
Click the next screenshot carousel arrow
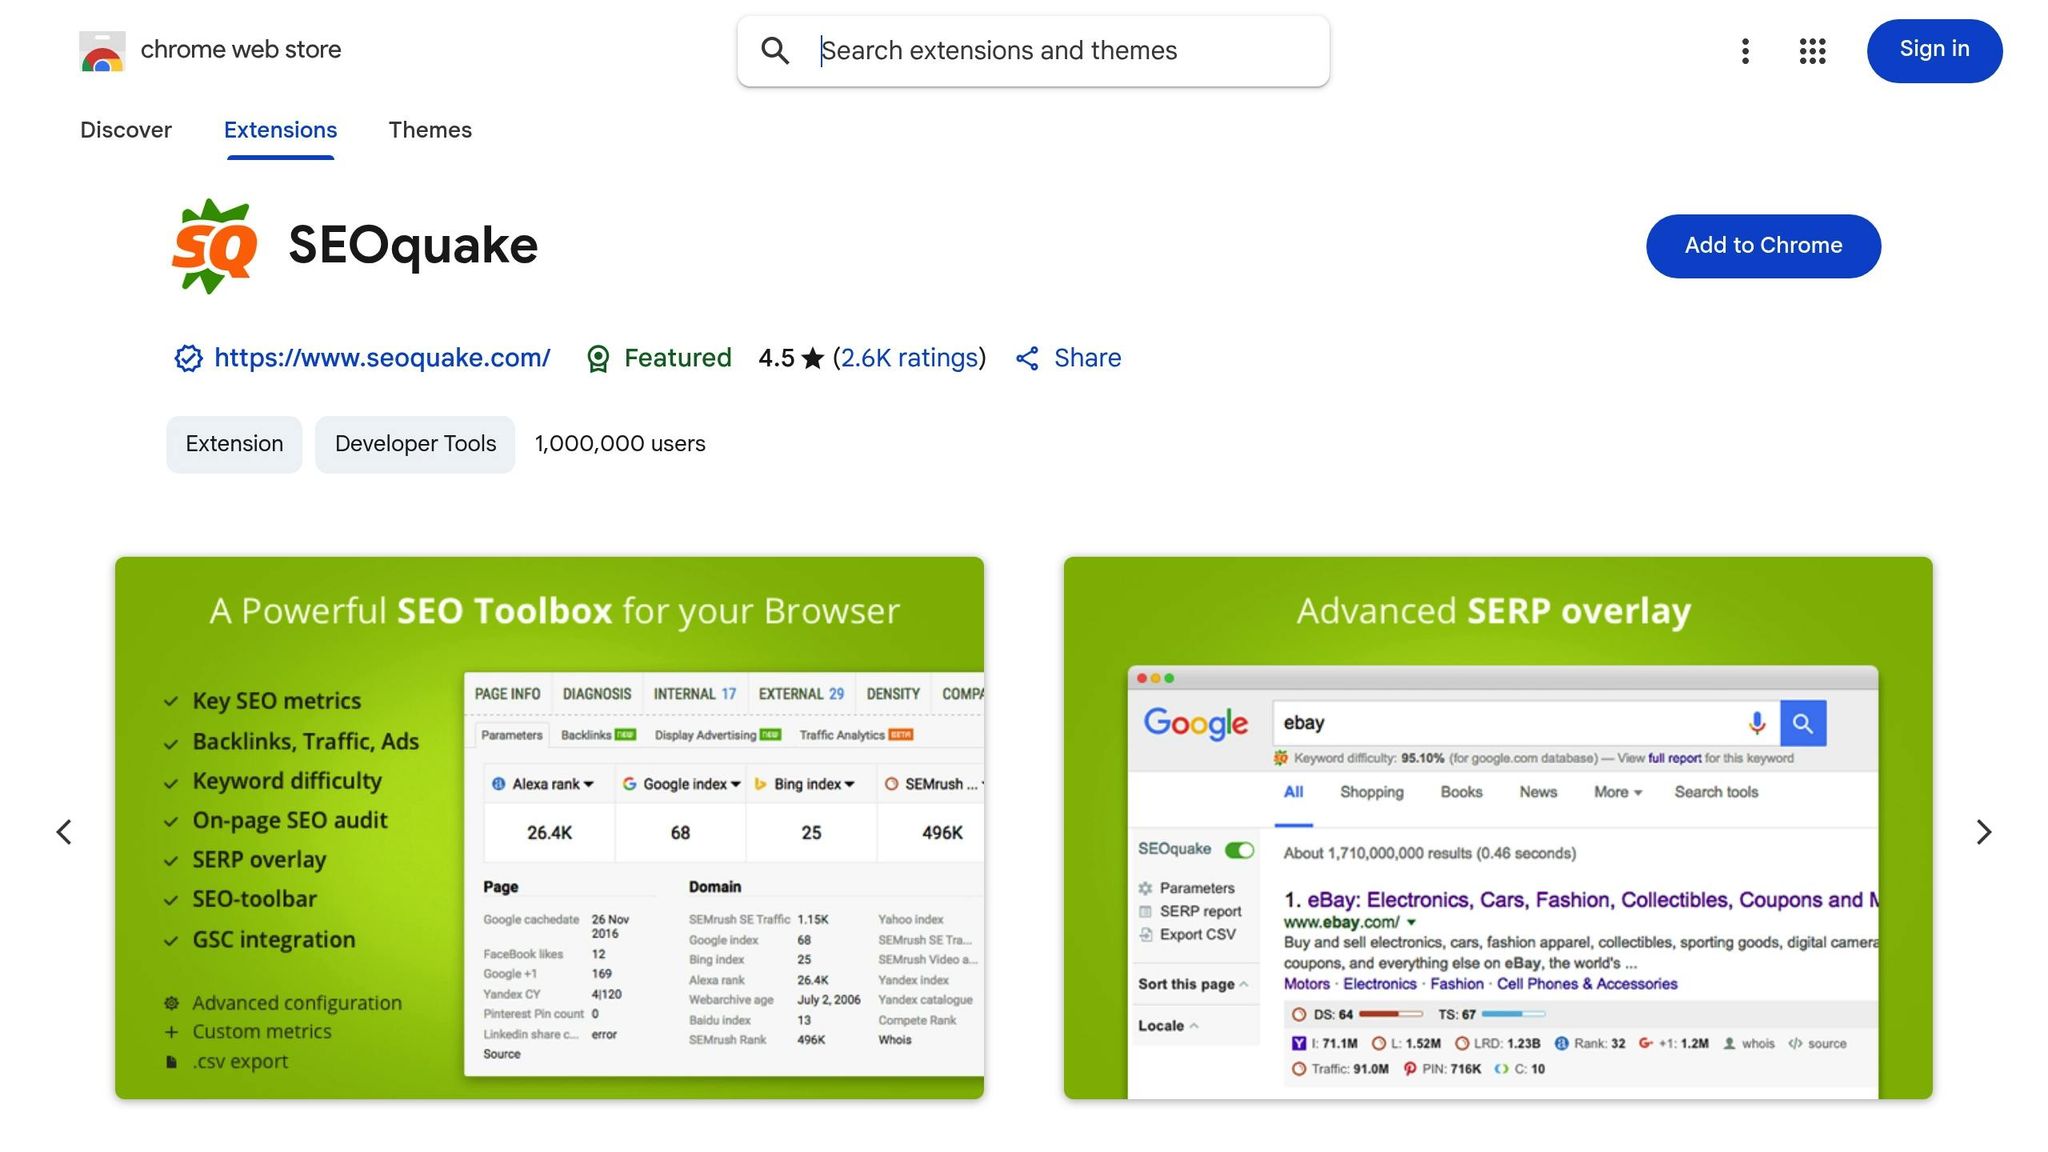click(x=1983, y=831)
